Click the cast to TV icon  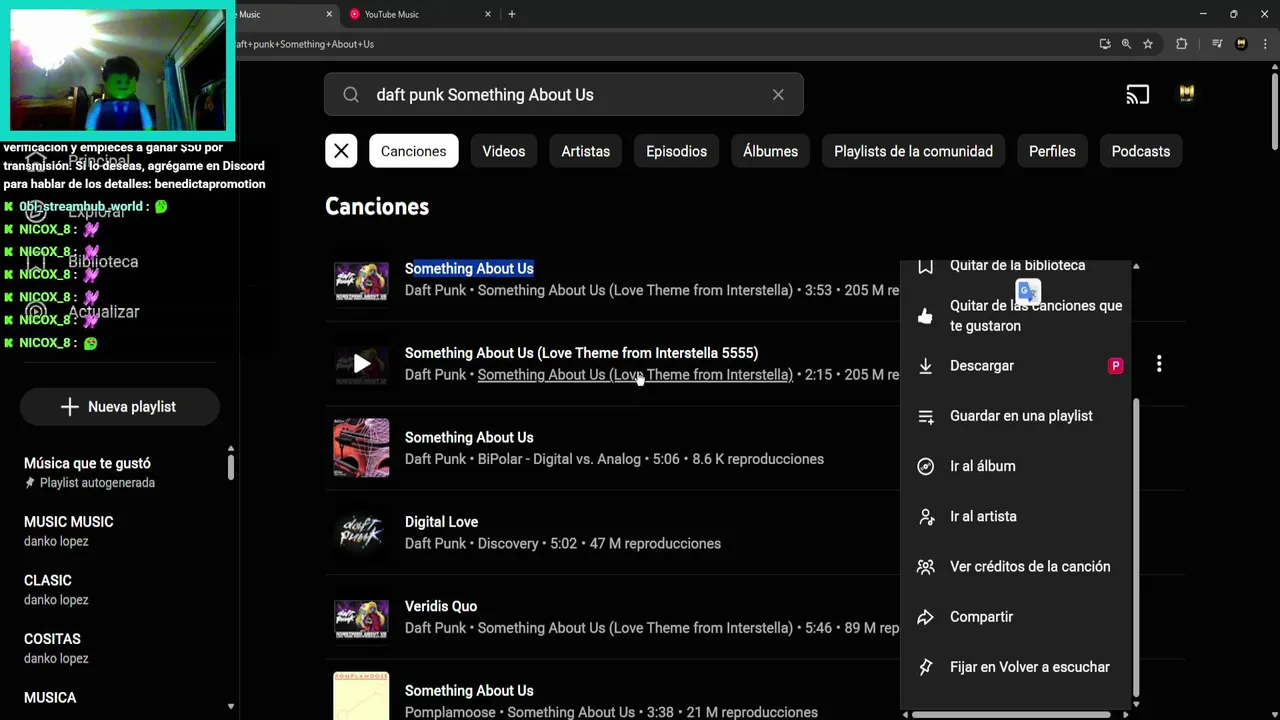[x=1137, y=95]
